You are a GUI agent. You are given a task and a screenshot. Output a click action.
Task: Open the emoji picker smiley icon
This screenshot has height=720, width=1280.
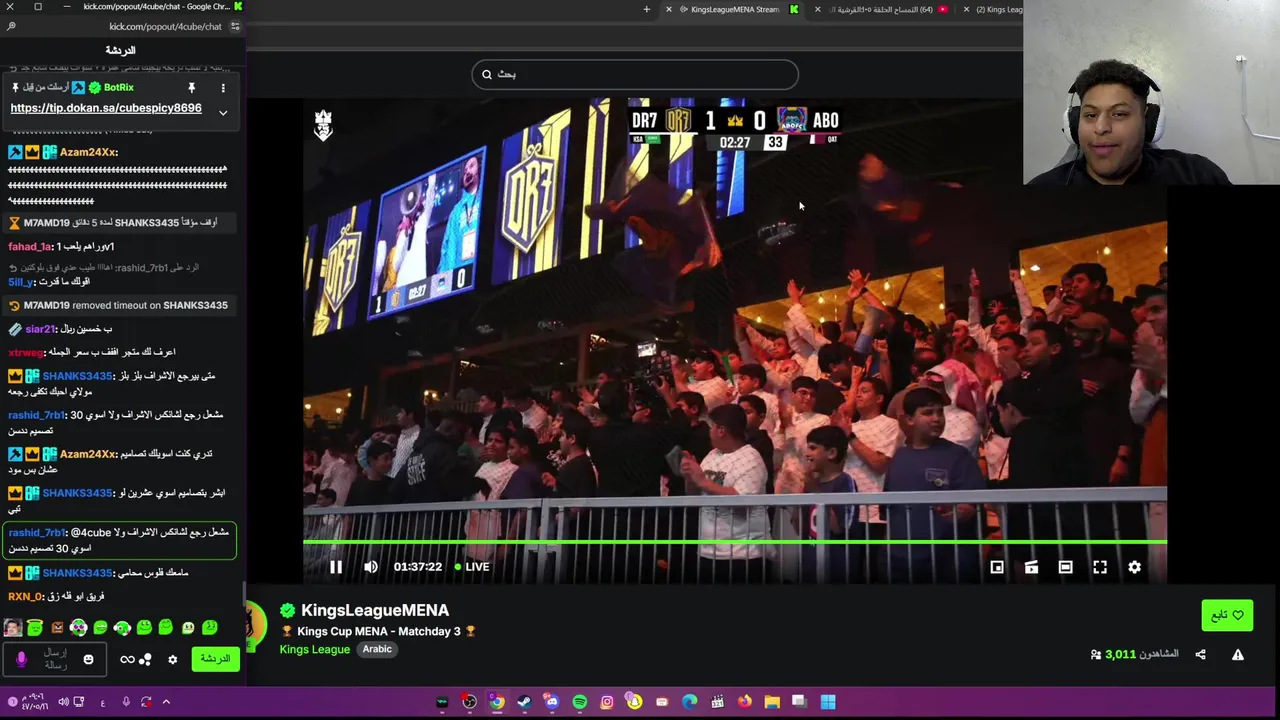[88, 659]
